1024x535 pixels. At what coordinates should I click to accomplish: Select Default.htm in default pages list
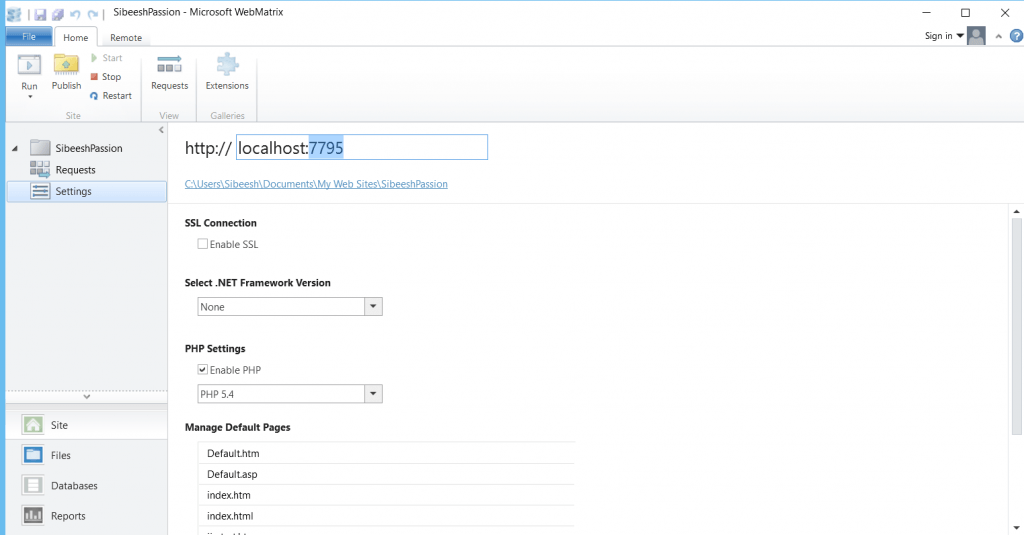coord(386,453)
